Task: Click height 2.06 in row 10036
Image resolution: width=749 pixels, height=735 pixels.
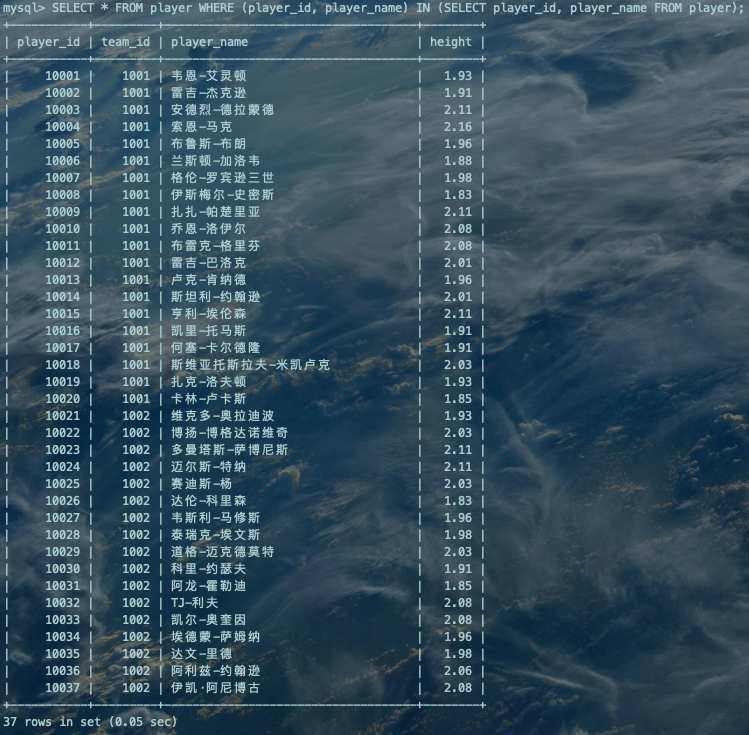Action: click(458, 671)
